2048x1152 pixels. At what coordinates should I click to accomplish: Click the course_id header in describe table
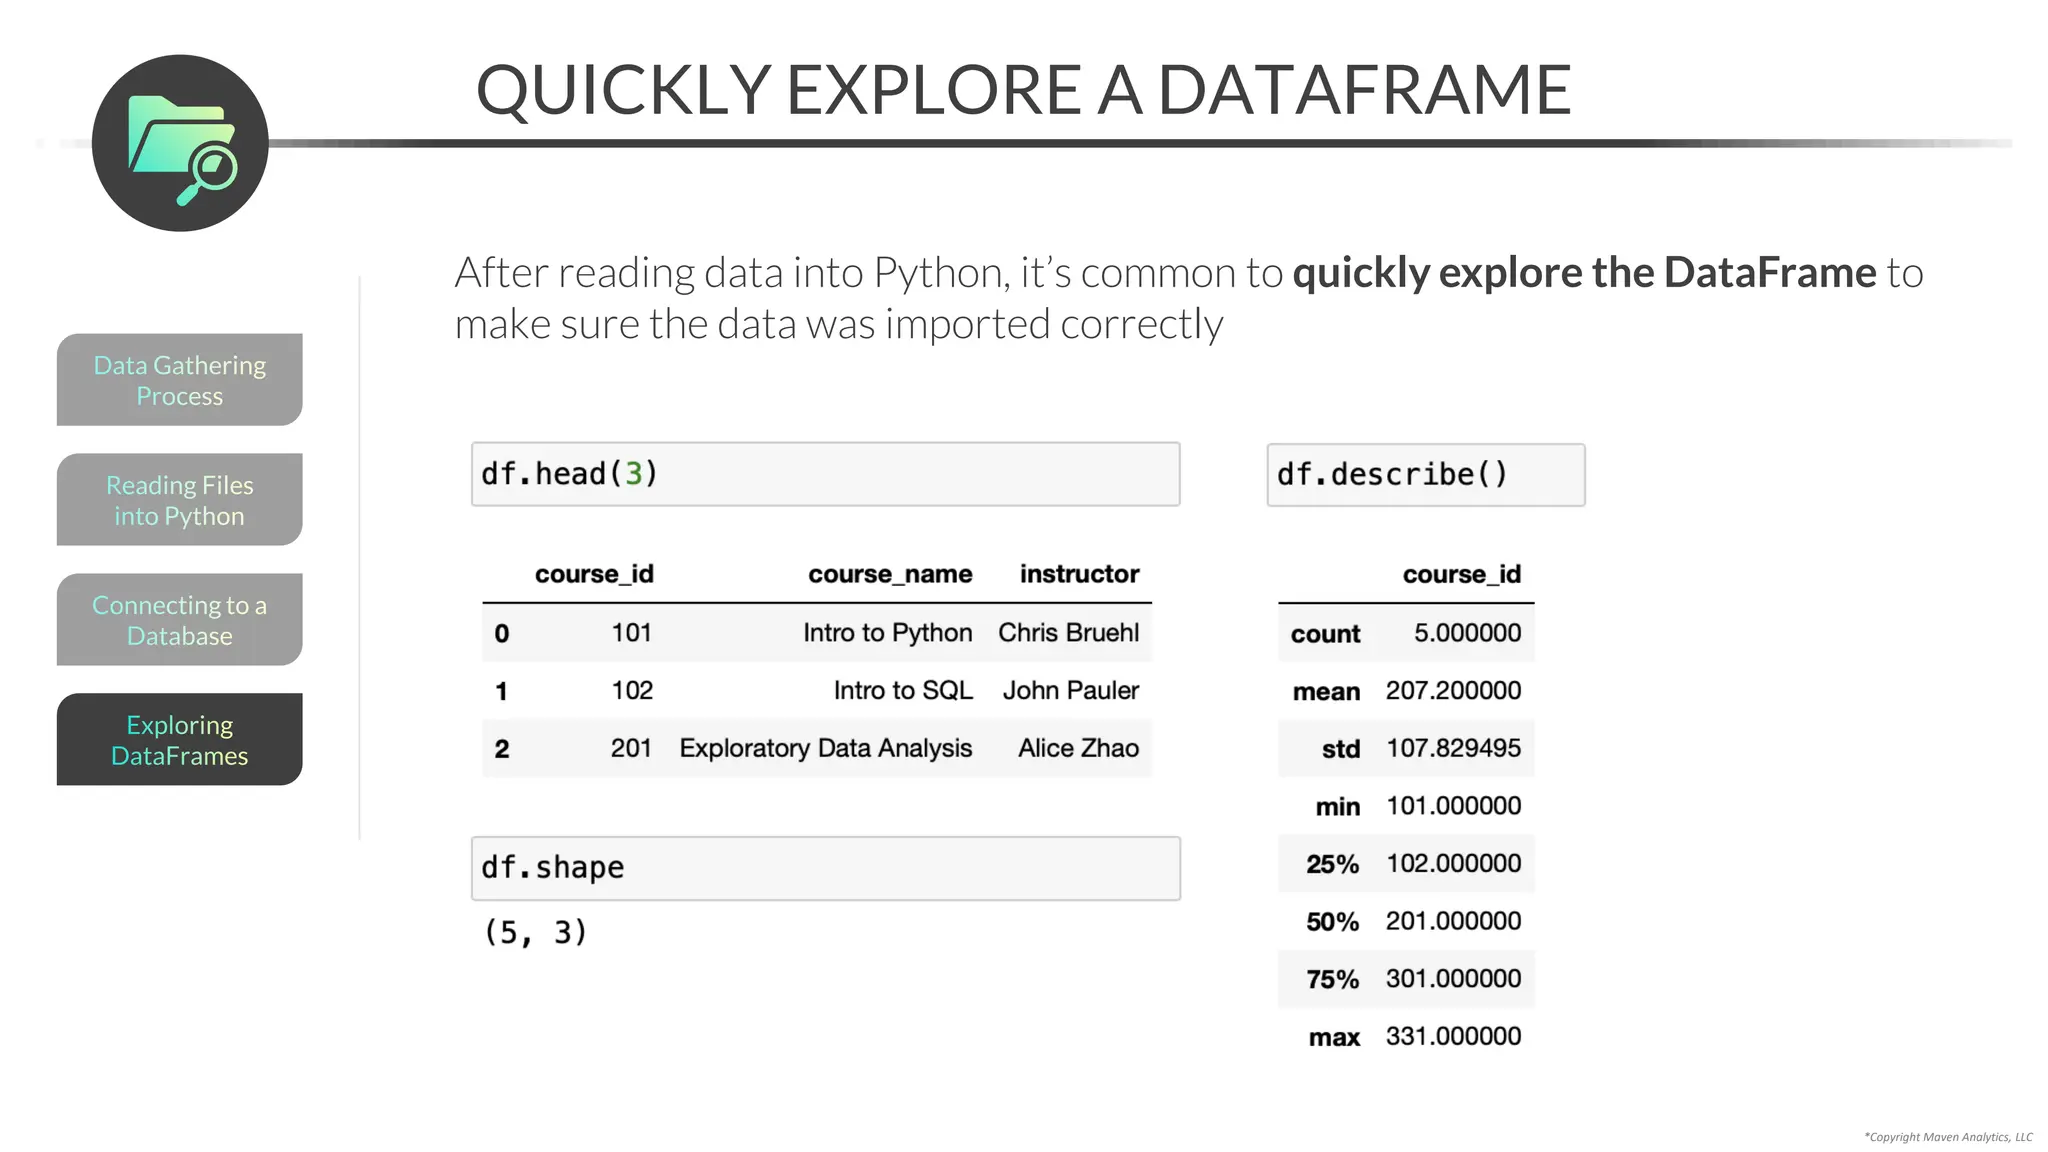[x=1461, y=574]
